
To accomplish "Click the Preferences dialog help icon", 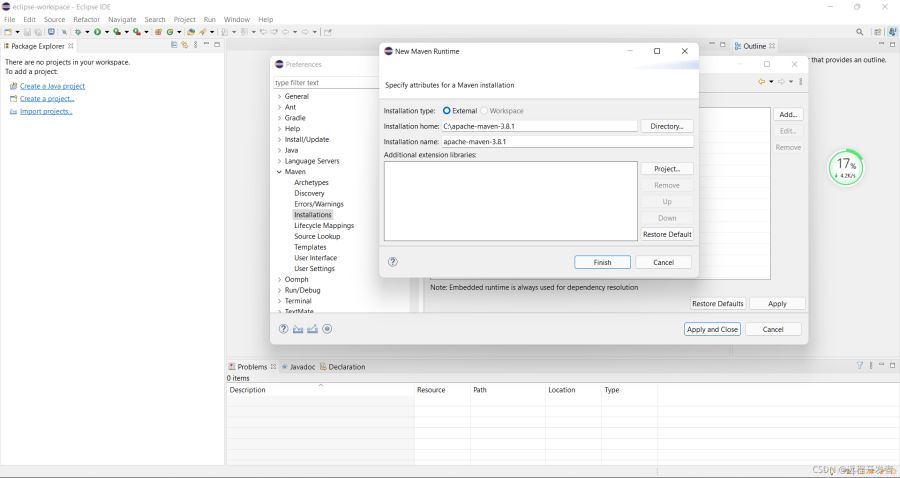I will [283, 329].
